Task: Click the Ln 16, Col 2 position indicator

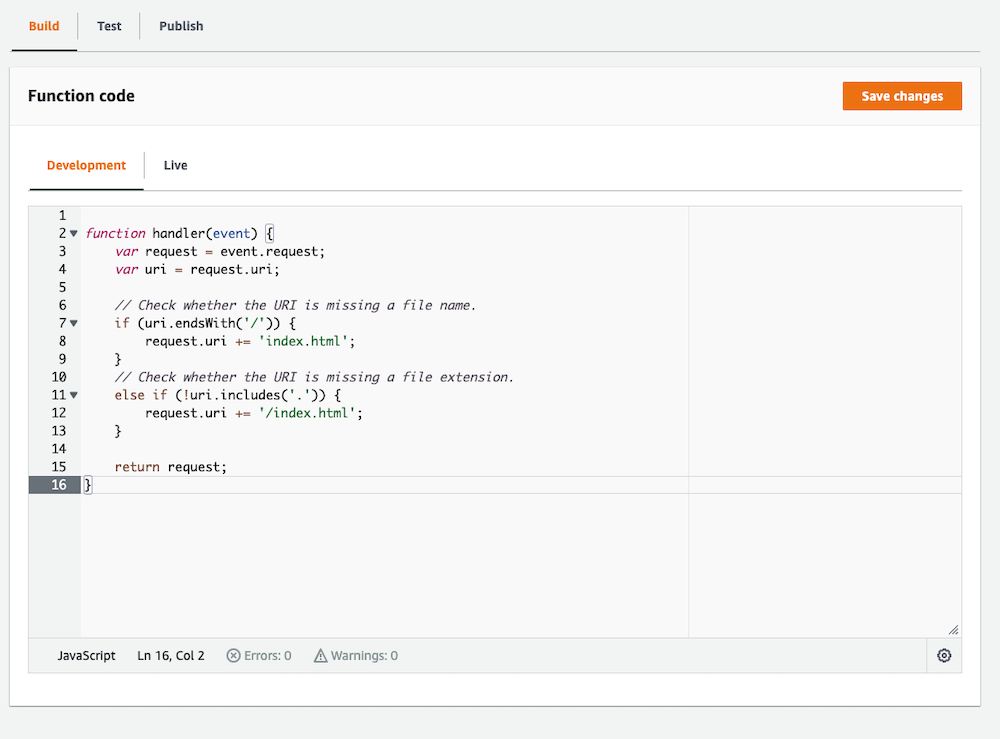Action: pos(170,655)
